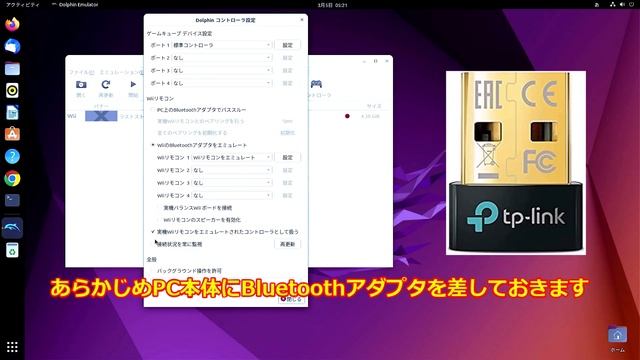Toggle Wiiリモコンのスピーカーを有効化 checkbox
The width and height of the screenshot is (640, 360).
(x=199, y=220)
